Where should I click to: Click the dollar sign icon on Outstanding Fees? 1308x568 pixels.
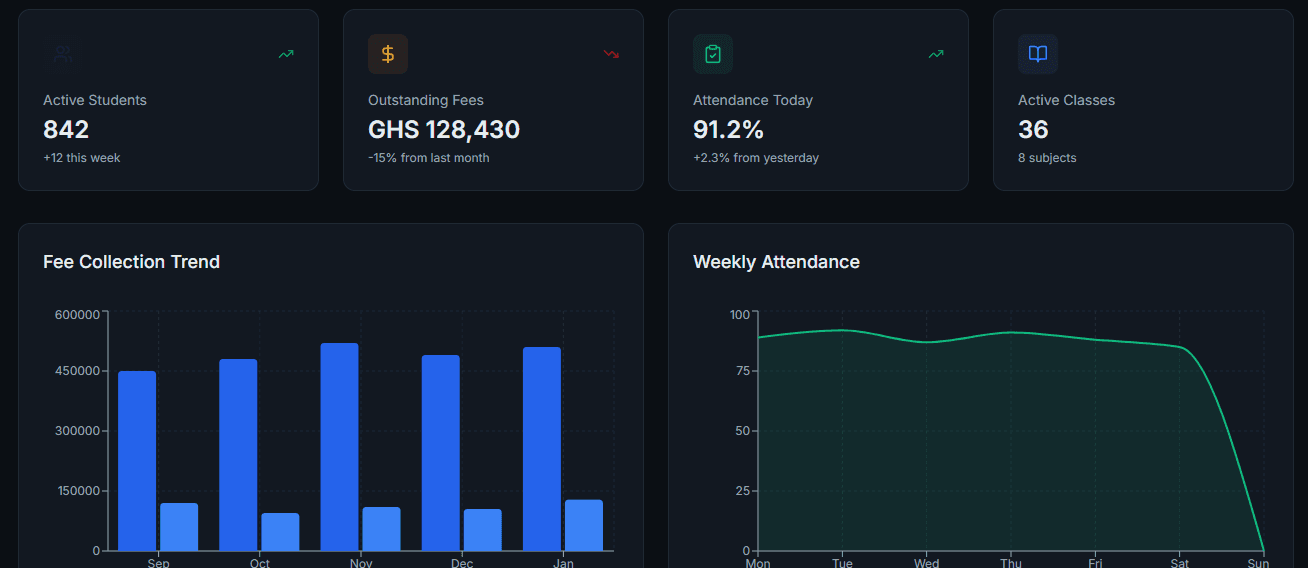tap(388, 54)
